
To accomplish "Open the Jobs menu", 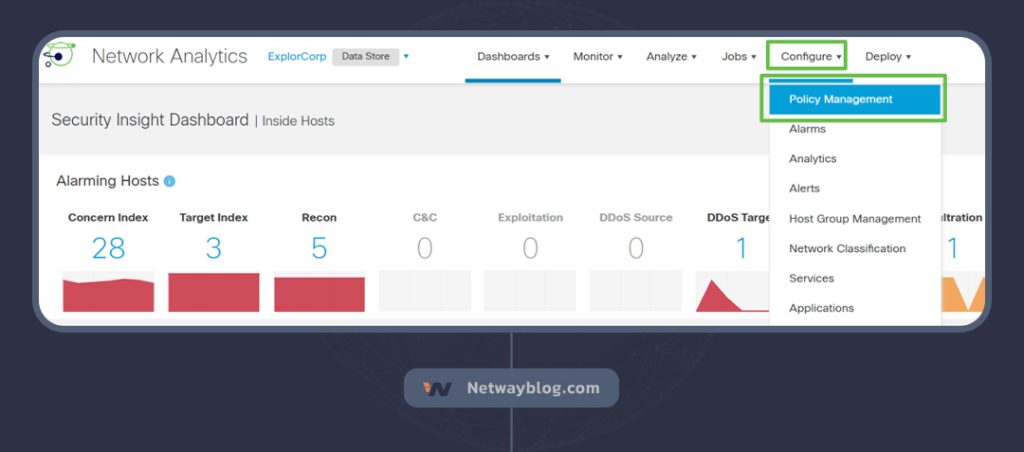I will pos(738,57).
